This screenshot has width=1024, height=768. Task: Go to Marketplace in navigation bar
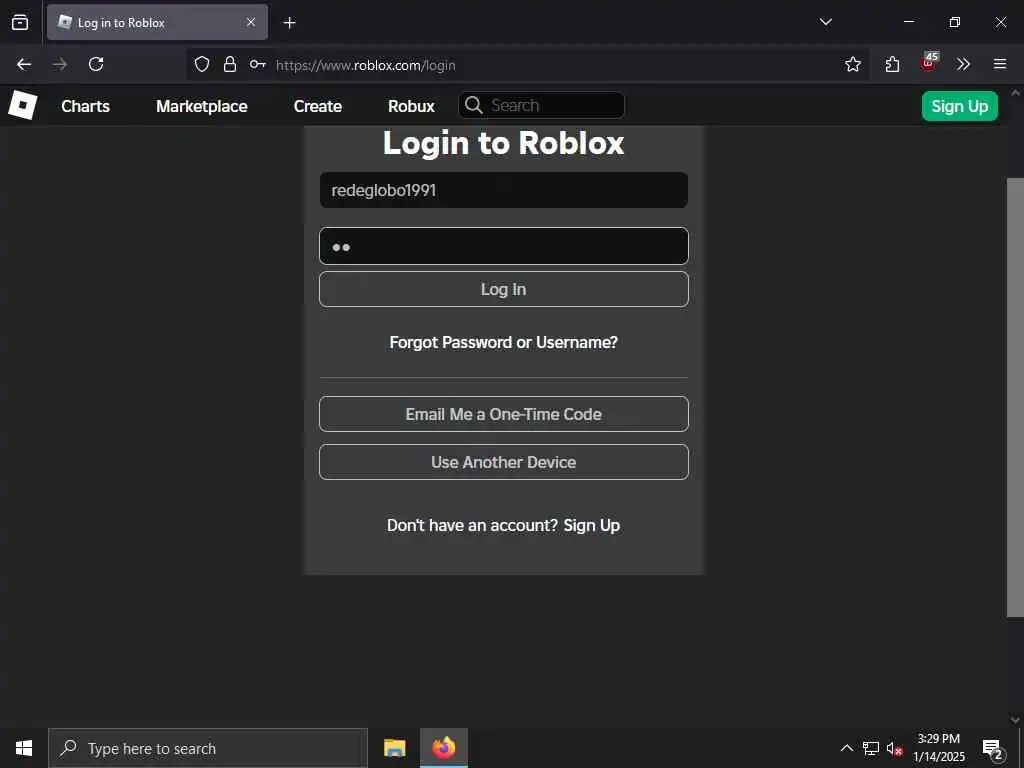[202, 106]
